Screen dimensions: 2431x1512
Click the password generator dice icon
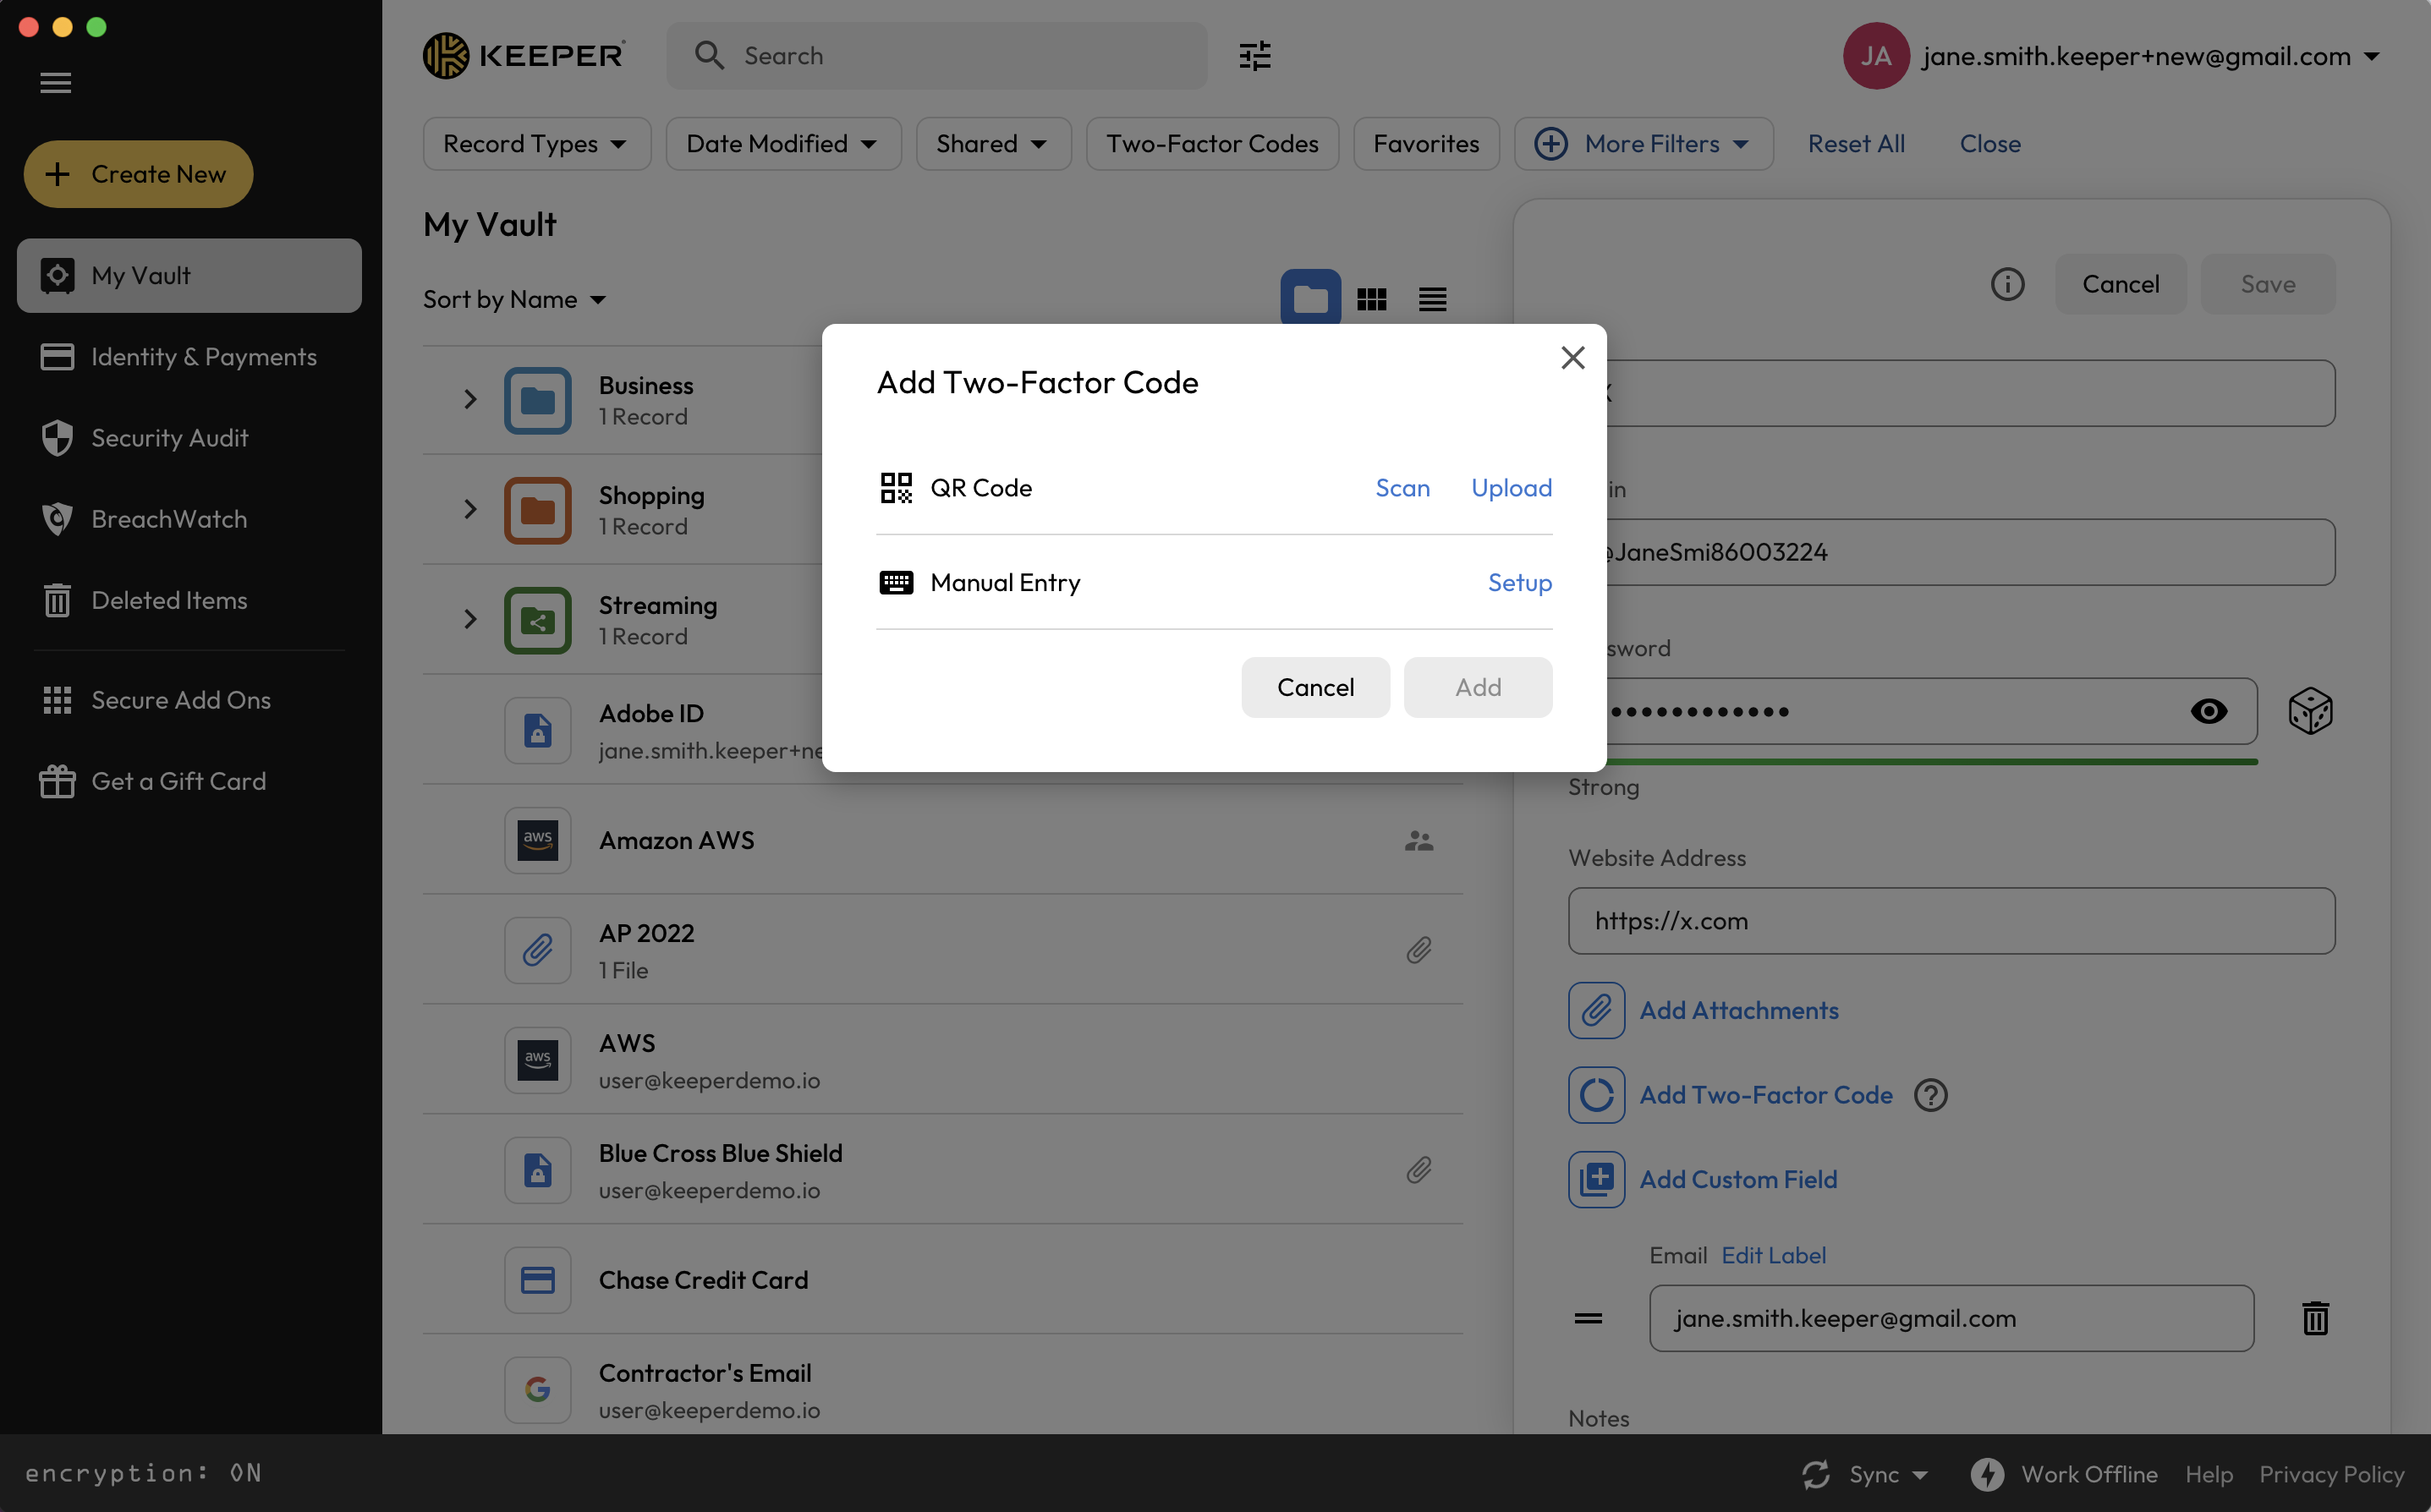[2309, 711]
